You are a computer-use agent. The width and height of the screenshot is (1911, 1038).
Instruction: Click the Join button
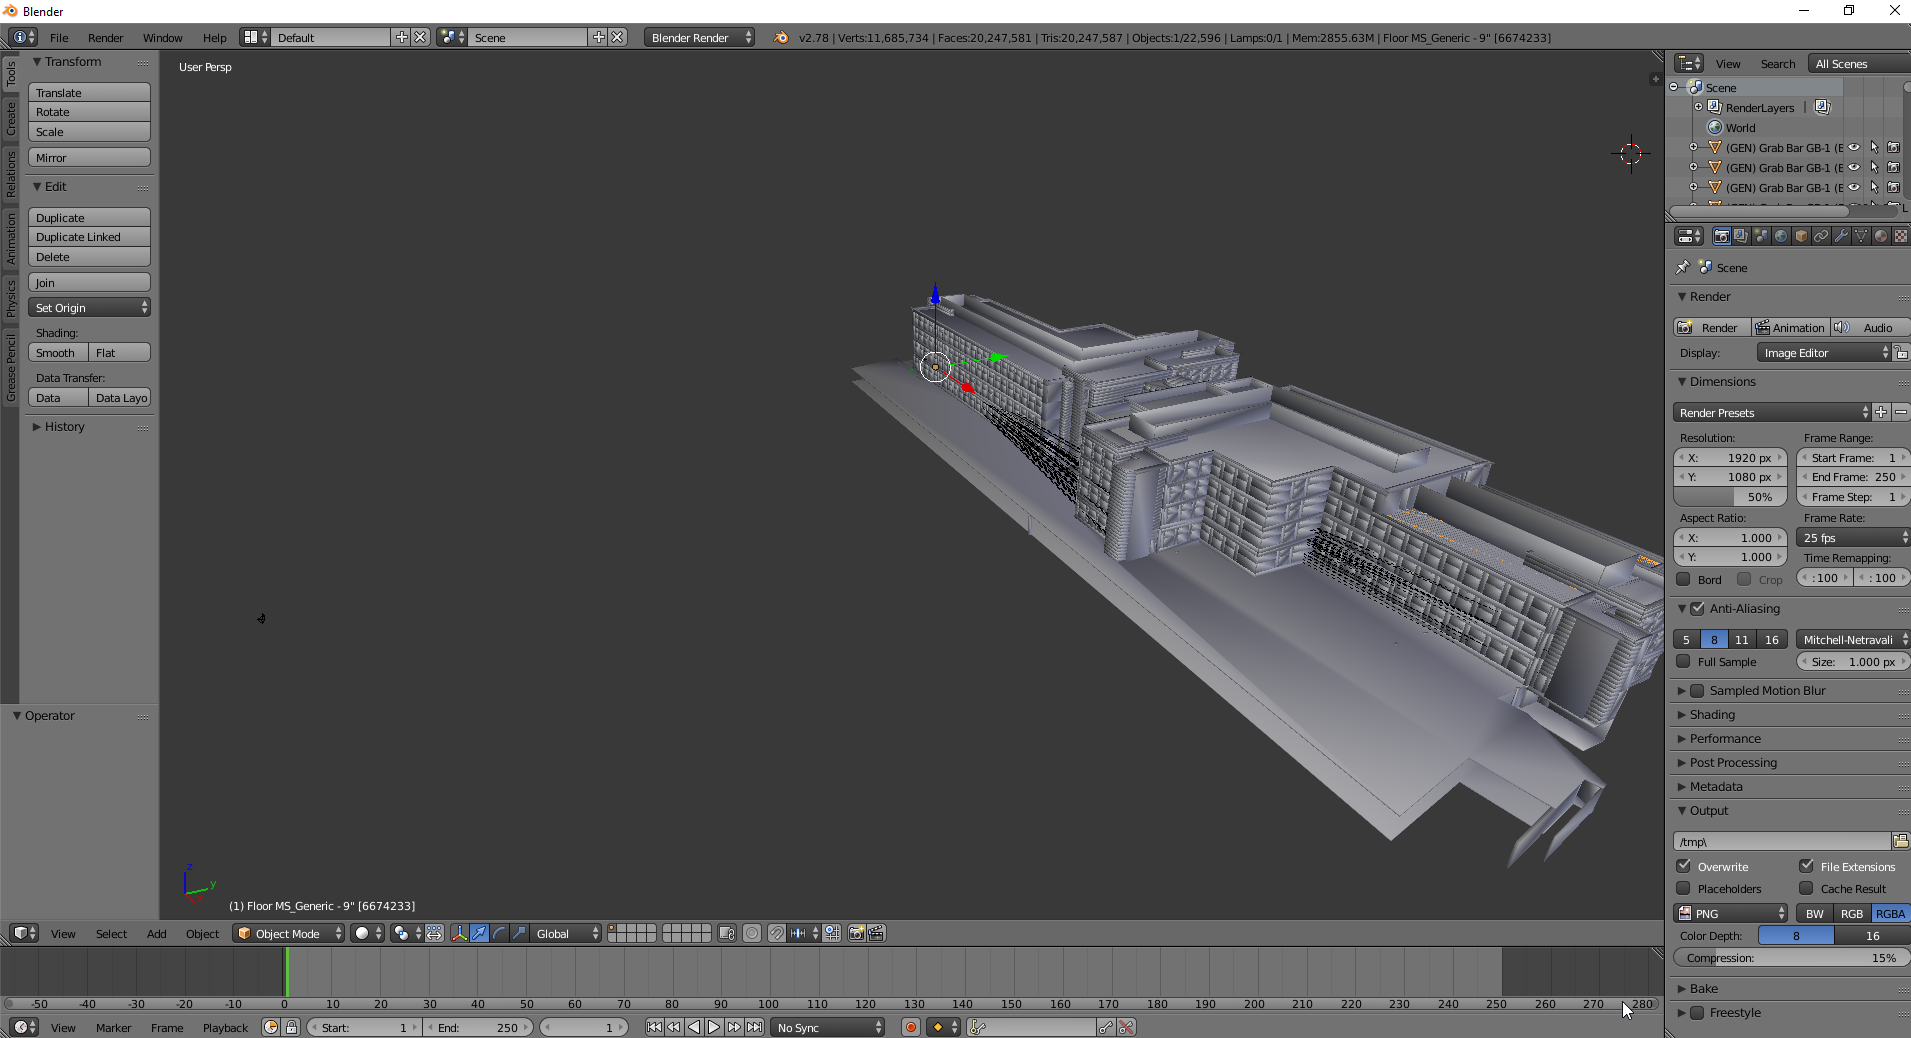89,283
